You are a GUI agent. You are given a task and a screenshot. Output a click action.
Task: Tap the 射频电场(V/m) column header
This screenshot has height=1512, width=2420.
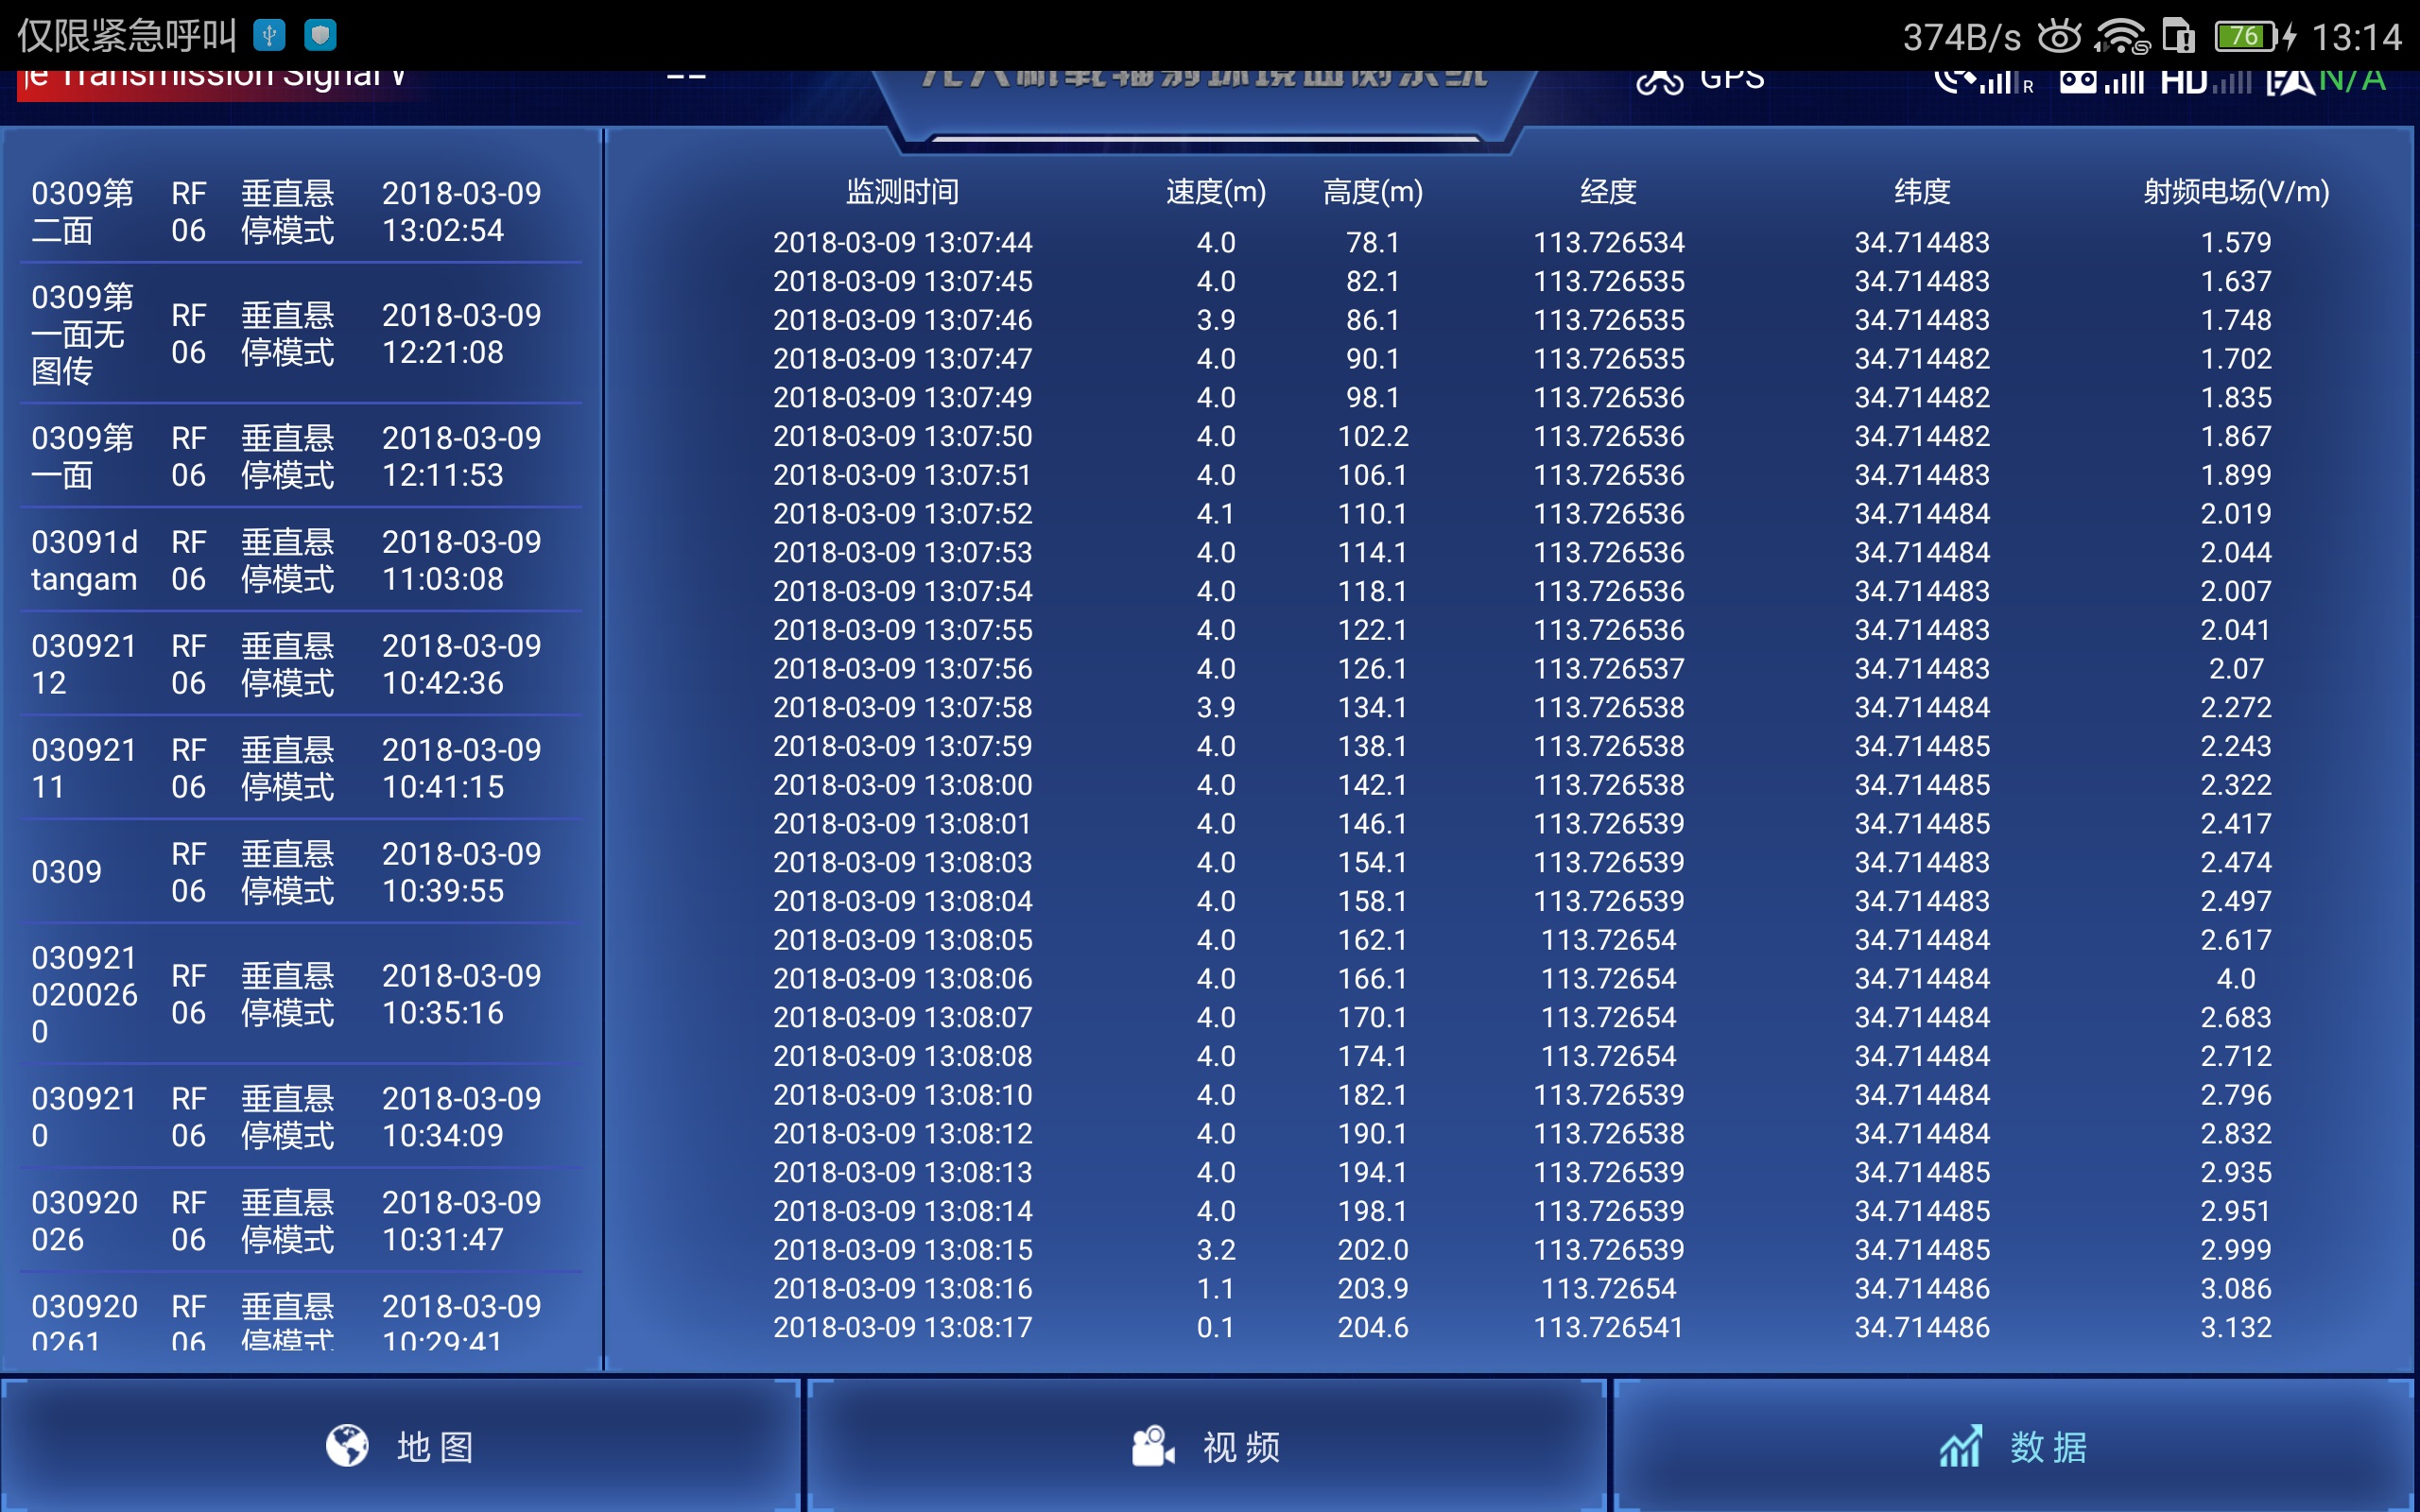click(x=2235, y=192)
